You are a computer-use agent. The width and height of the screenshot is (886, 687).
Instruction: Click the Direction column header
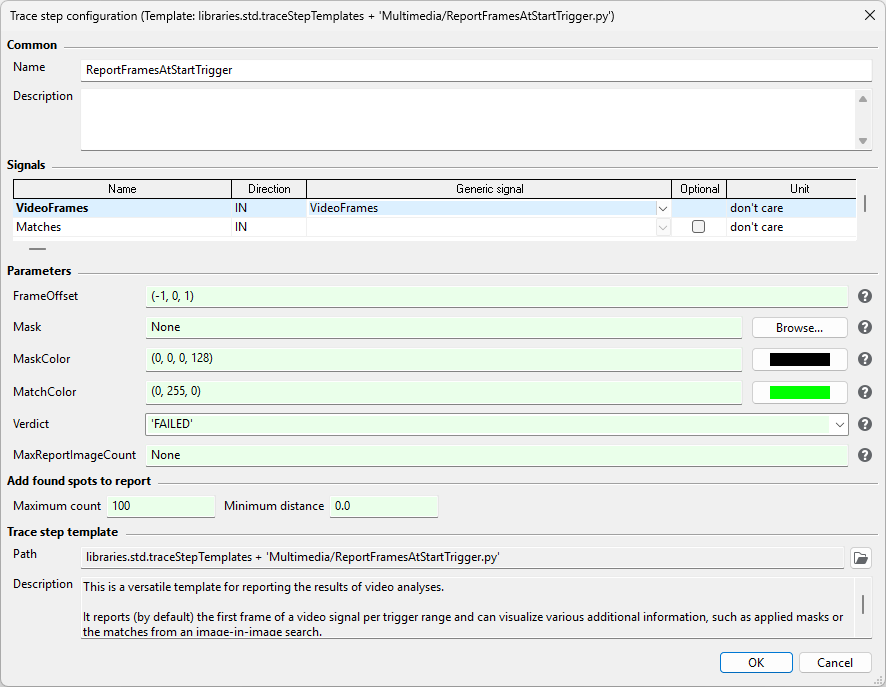(x=269, y=189)
